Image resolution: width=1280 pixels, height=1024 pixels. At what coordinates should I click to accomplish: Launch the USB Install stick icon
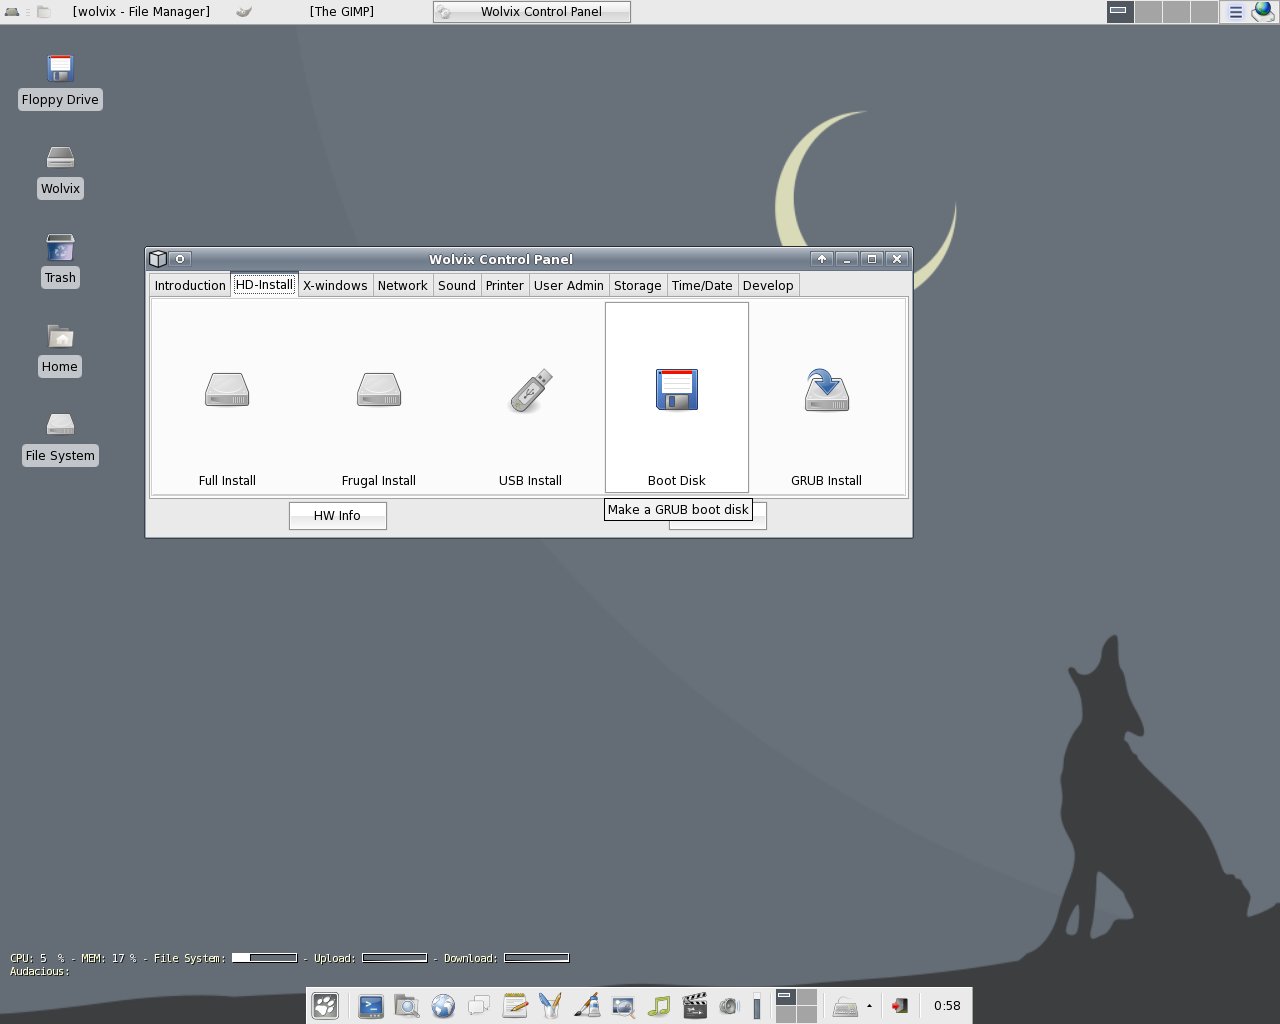point(530,390)
